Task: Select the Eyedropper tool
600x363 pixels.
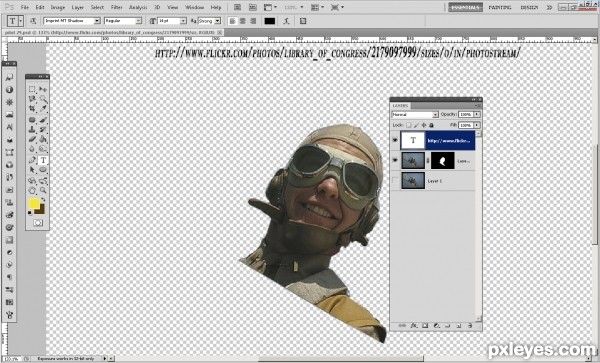Action: coord(43,109)
